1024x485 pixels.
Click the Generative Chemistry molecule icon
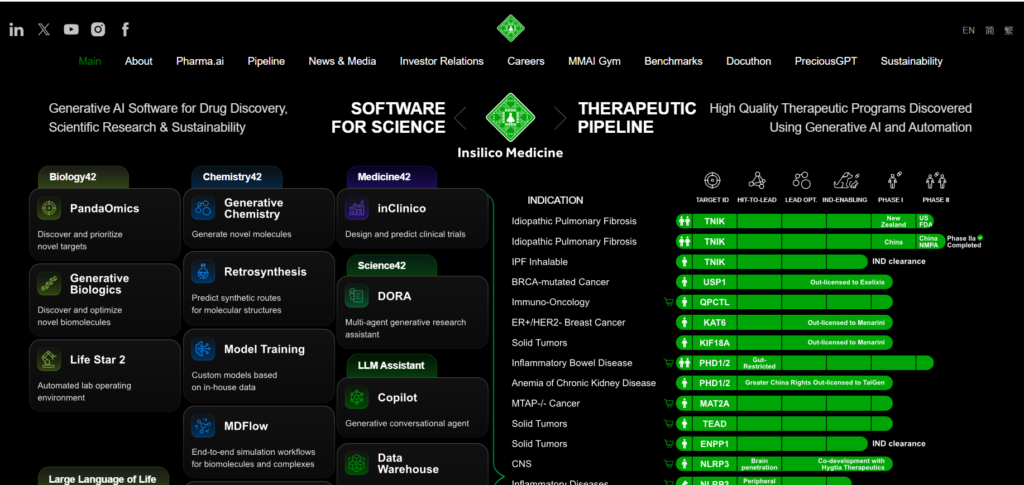pyautogui.click(x=202, y=208)
